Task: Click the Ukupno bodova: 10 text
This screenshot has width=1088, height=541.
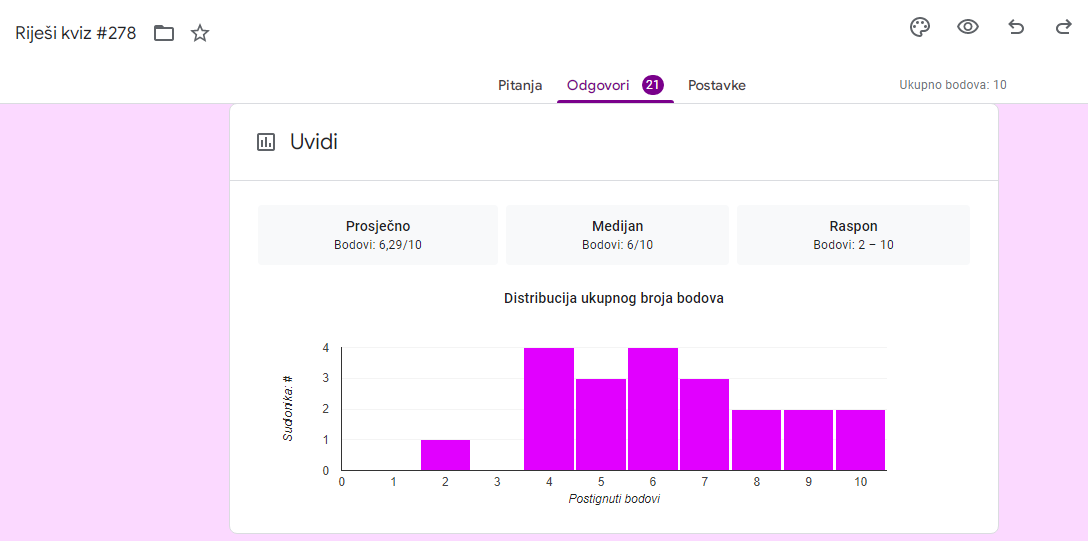Action: (953, 85)
